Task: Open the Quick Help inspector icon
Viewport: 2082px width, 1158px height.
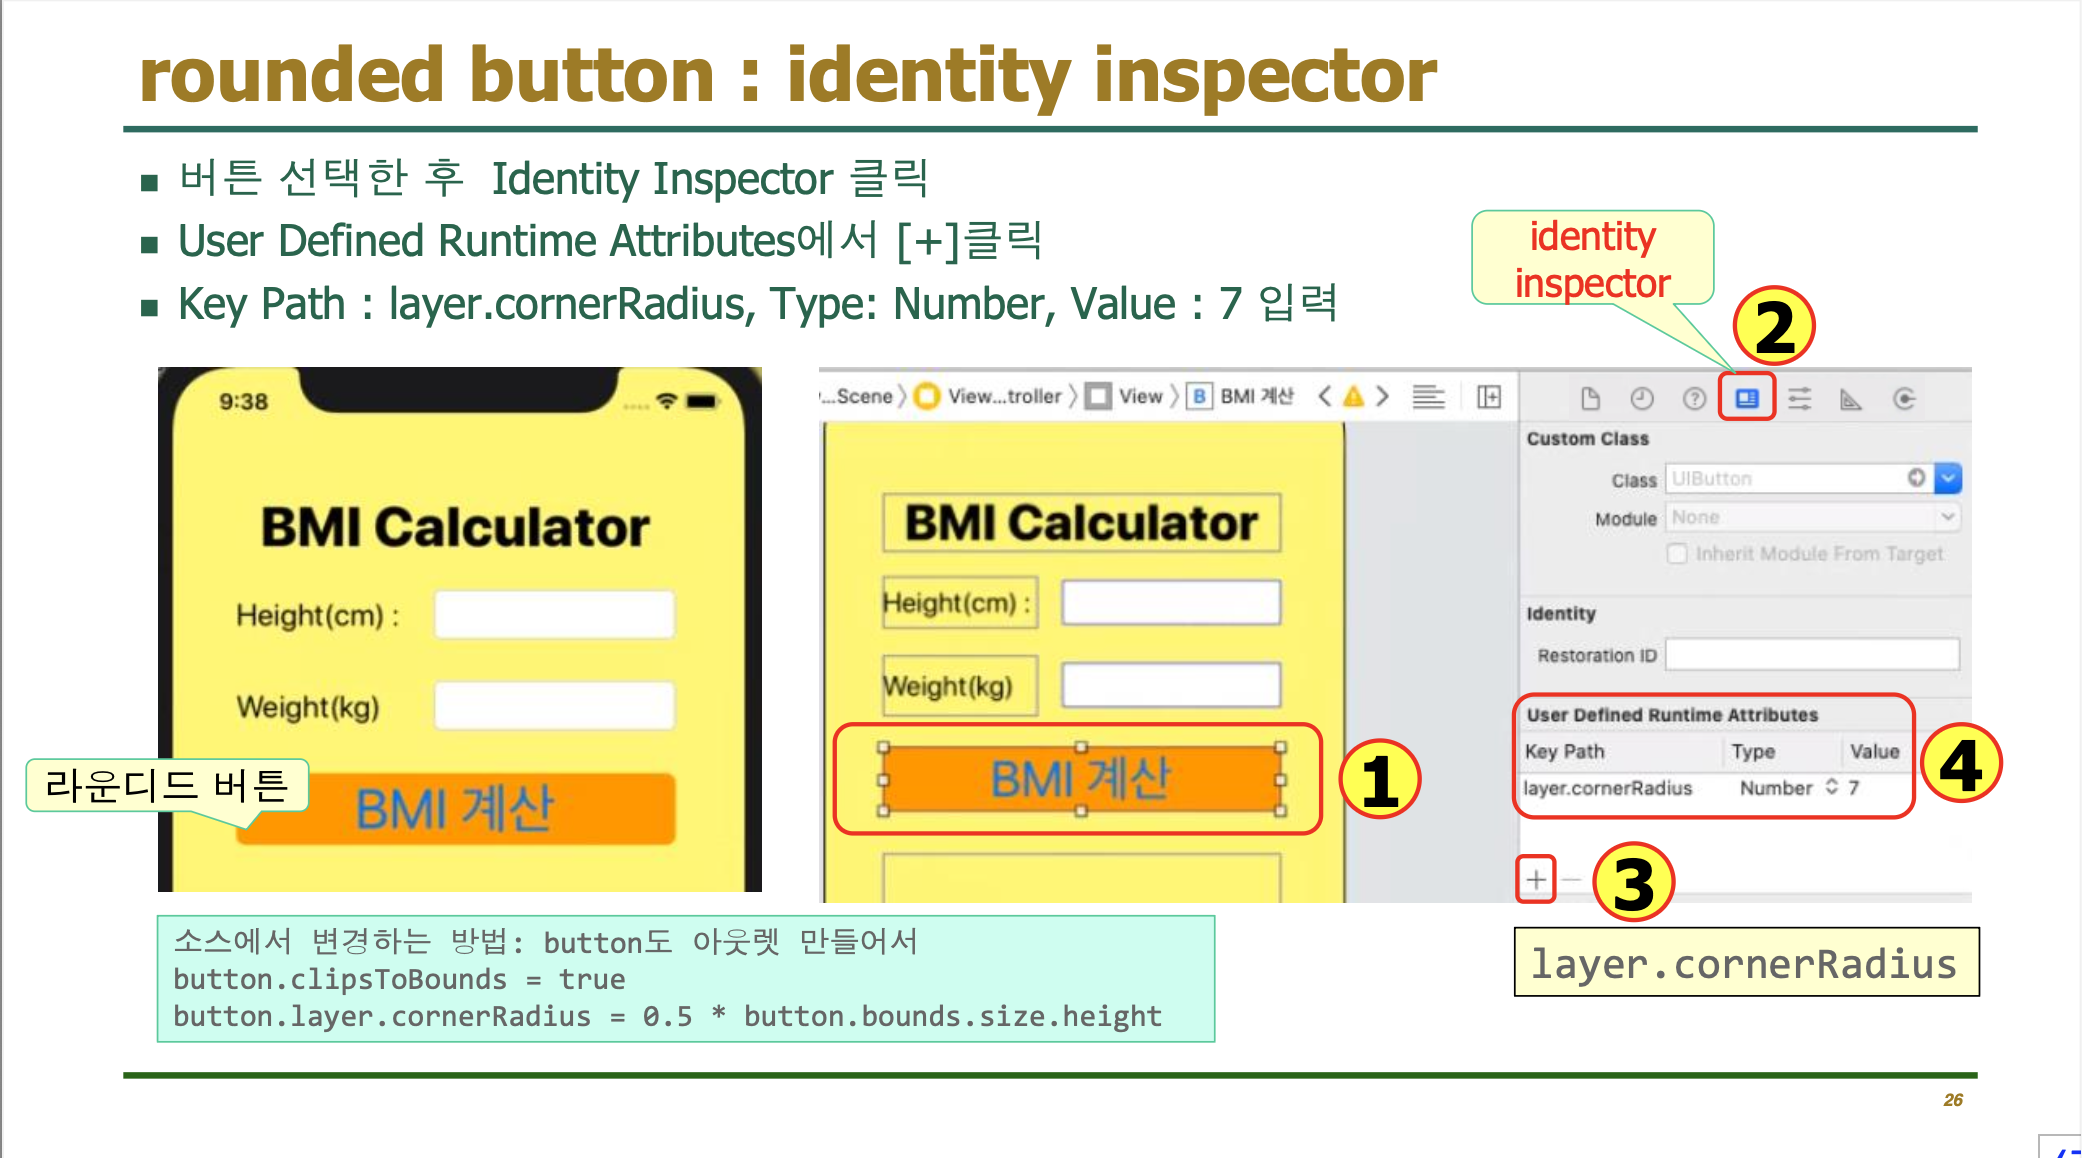Action: (x=1694, y=399)
